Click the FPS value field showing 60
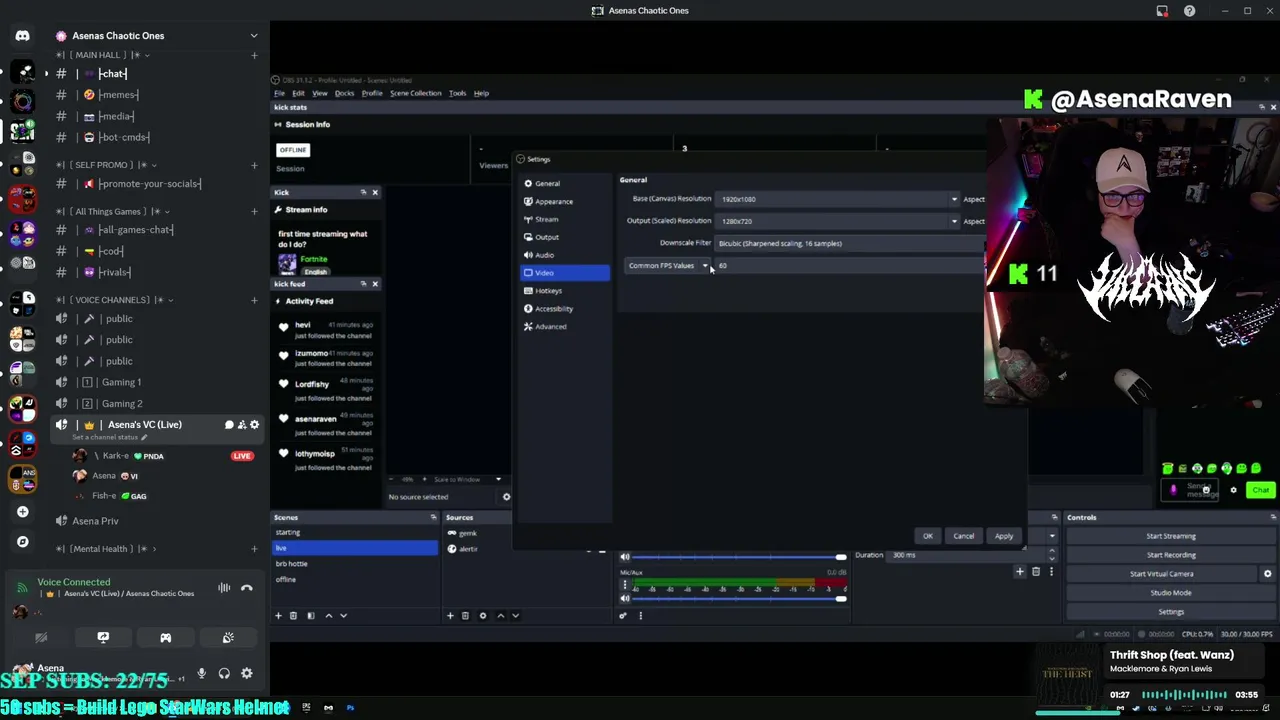Image resolution: width=1280 pixels, height=720 pixels. (x=850, y=266)
